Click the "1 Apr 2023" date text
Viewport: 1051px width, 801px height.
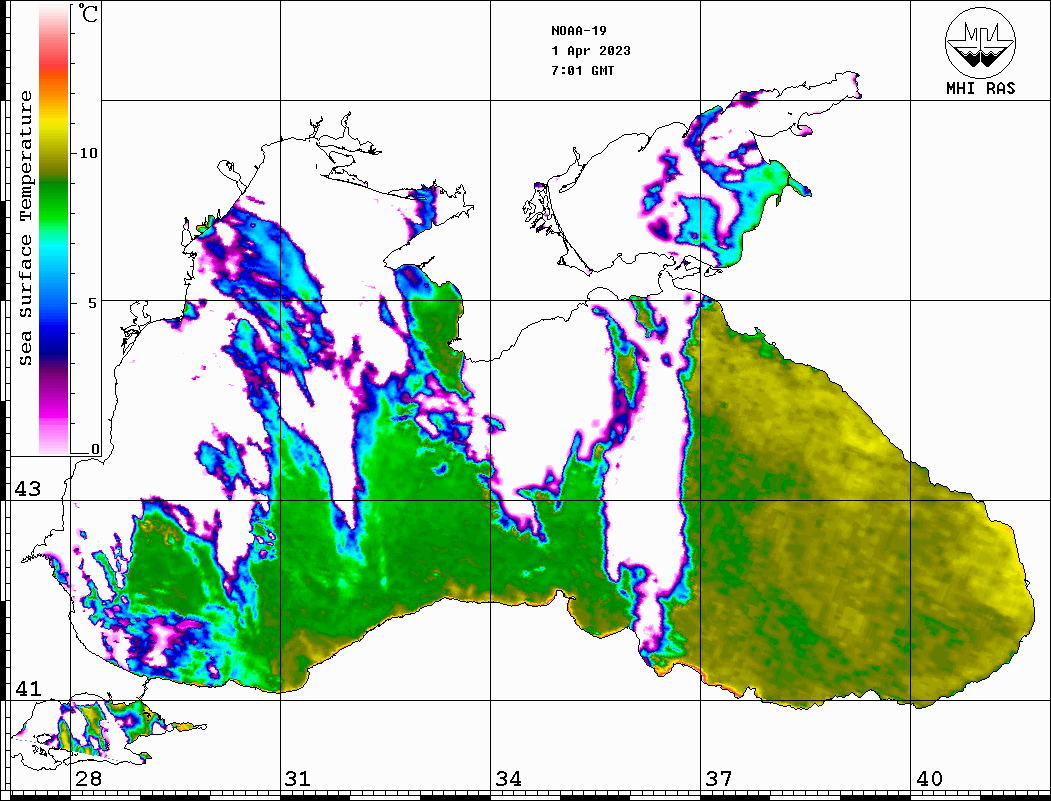coord(591,51)
